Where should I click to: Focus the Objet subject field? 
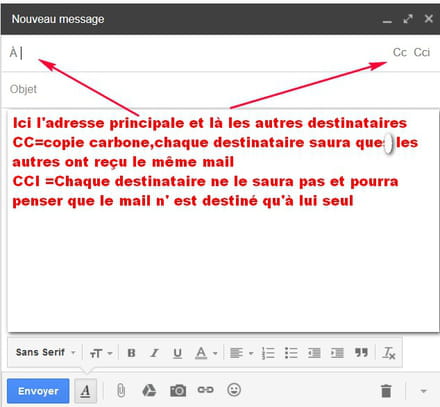pos(220,89)
